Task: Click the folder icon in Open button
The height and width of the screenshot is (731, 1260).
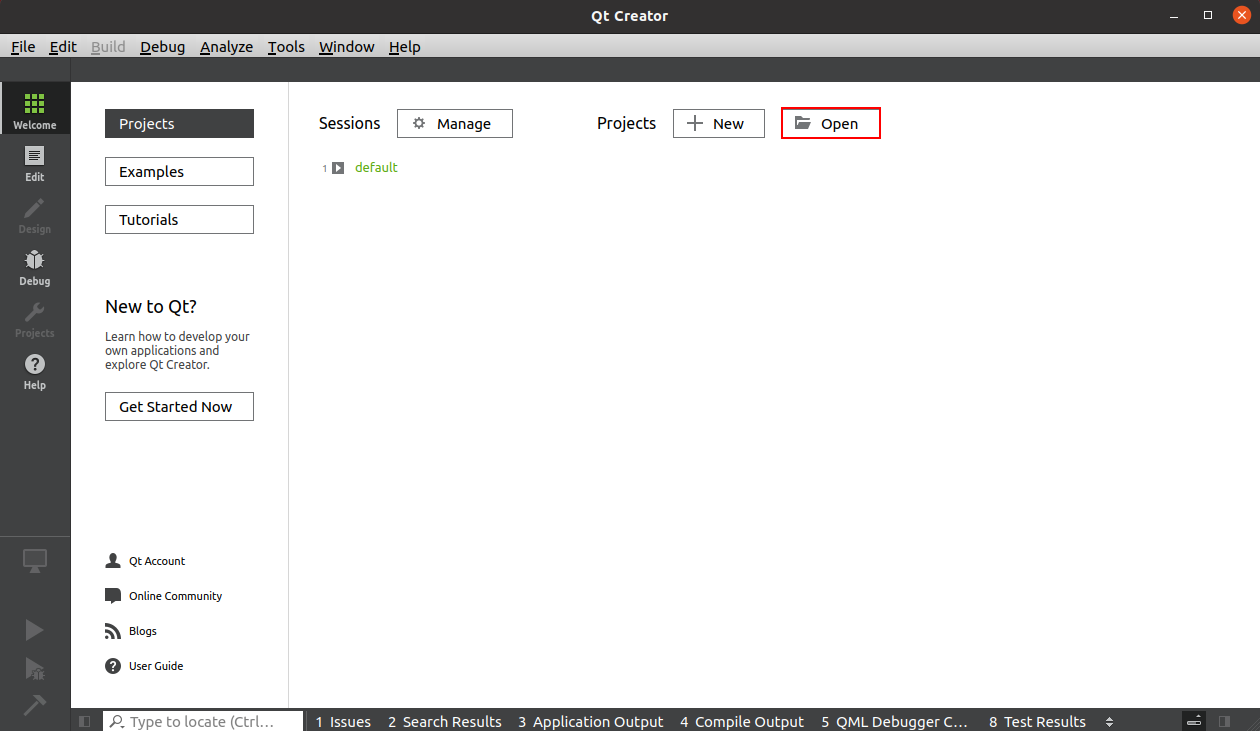Action: tap(802, 123)
